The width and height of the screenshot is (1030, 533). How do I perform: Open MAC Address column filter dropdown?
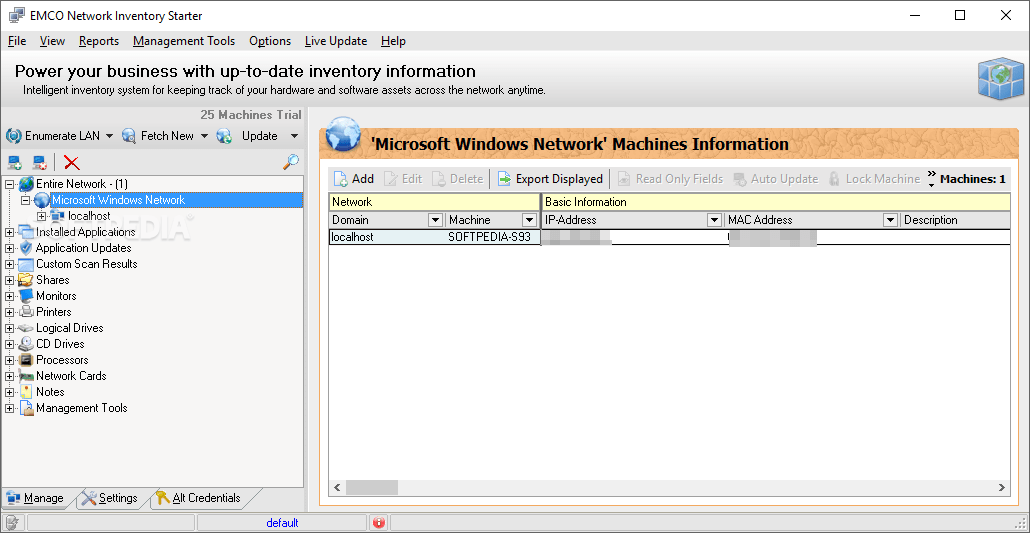click(891, 220)
